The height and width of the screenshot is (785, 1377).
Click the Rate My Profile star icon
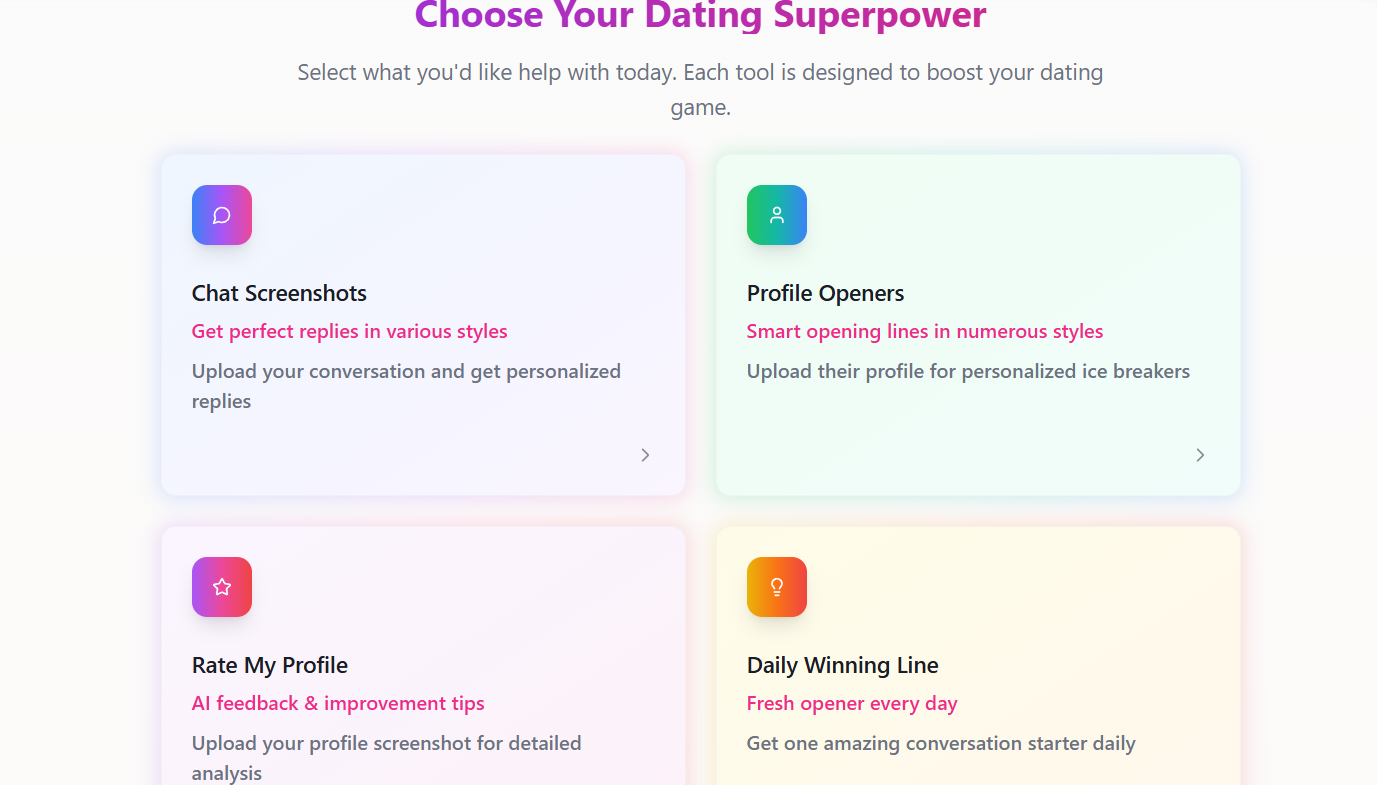tap(222, 587)
